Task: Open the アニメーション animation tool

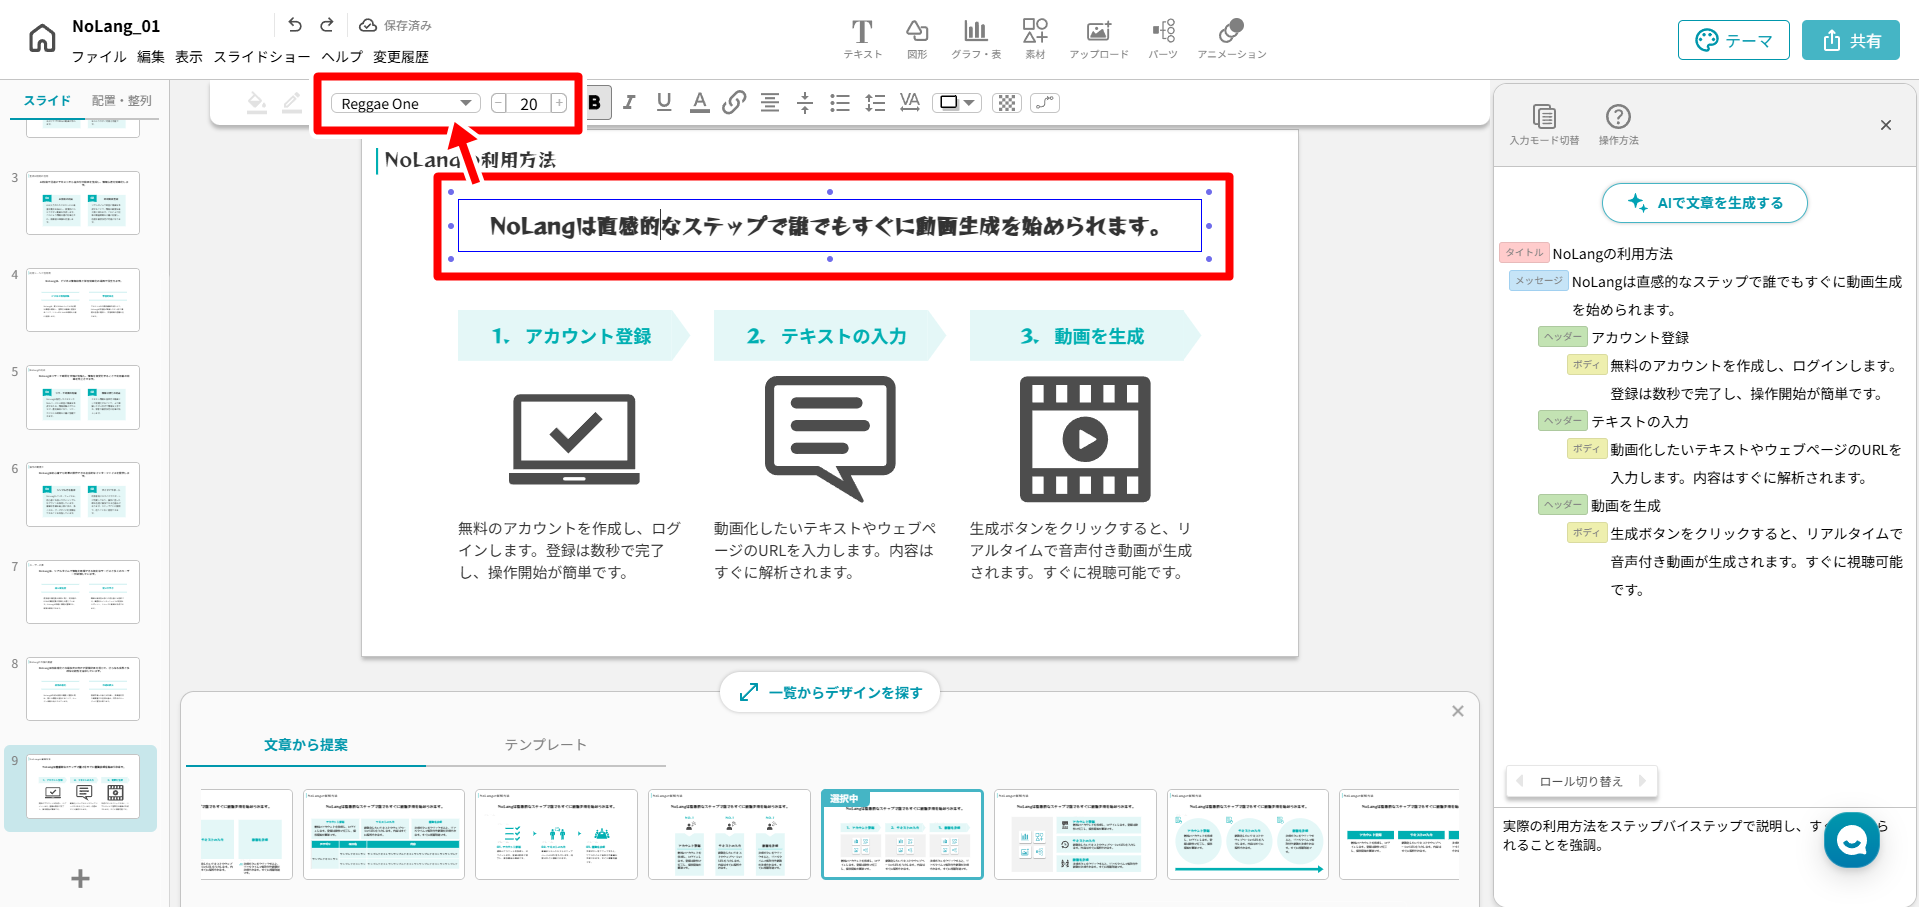Action: pyautogui.click(x=1231, y=39)
